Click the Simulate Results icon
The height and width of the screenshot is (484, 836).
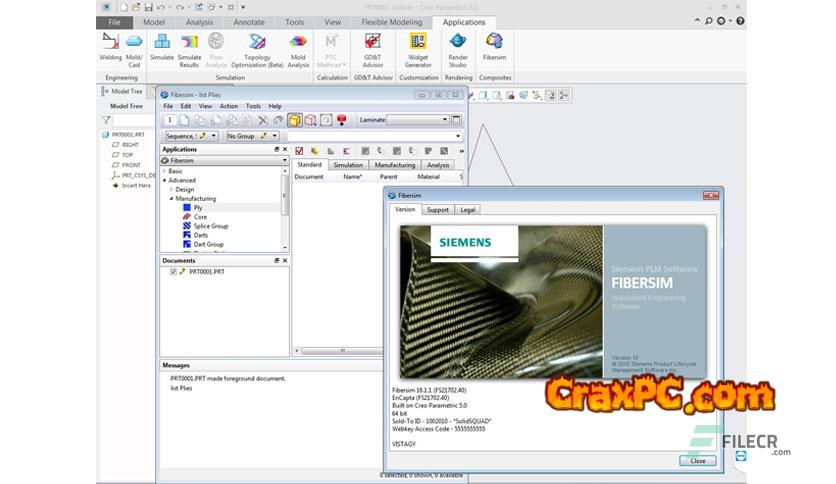[189, 47]
